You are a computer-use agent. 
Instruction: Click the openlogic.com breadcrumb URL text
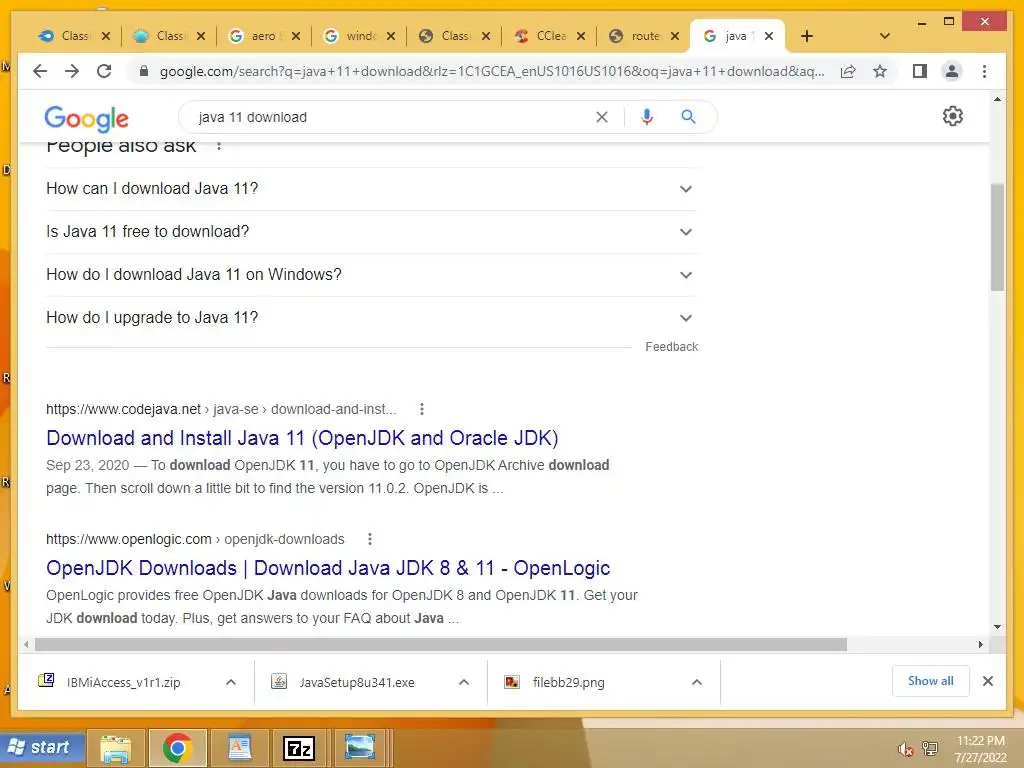pyautogui.click(x=195, y=539)
